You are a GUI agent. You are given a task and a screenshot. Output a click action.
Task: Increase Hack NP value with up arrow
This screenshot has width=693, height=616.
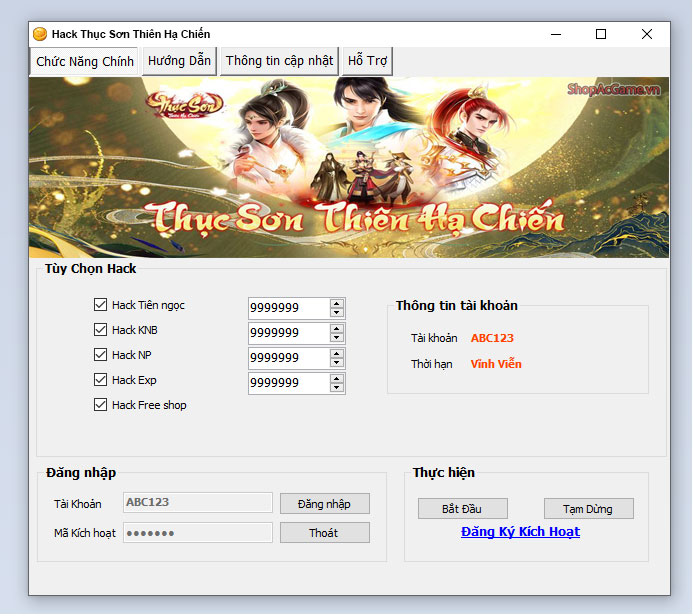tap(337, 354)
